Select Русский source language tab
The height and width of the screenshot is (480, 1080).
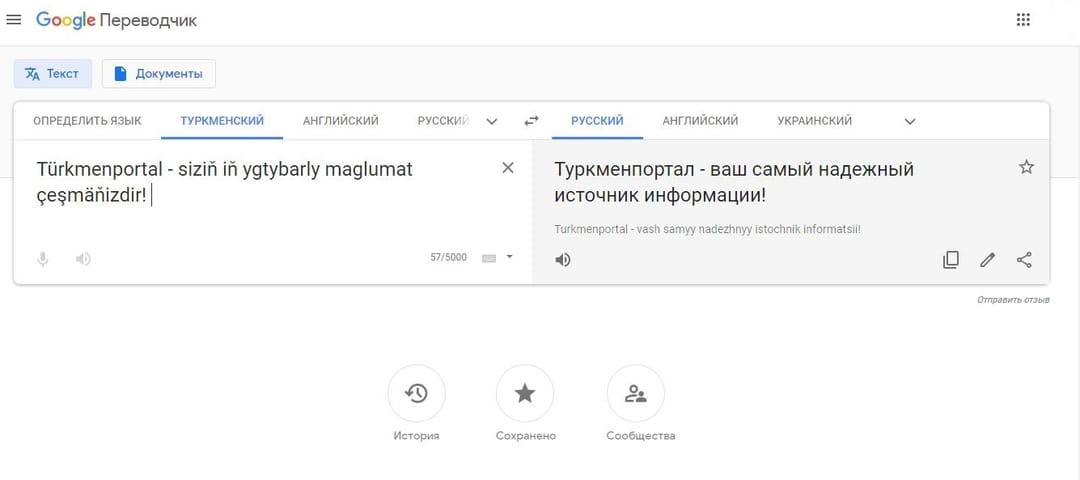click(x=443, y=121)
